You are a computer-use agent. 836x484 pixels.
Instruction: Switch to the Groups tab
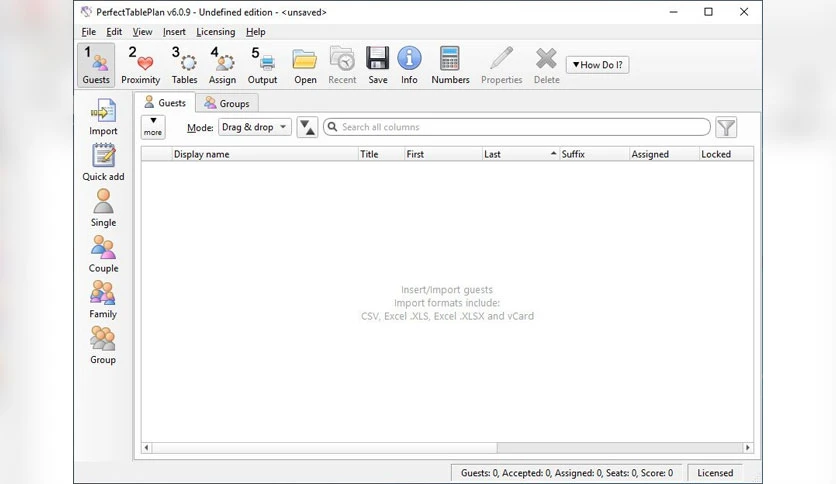click(x=227, y=103)
